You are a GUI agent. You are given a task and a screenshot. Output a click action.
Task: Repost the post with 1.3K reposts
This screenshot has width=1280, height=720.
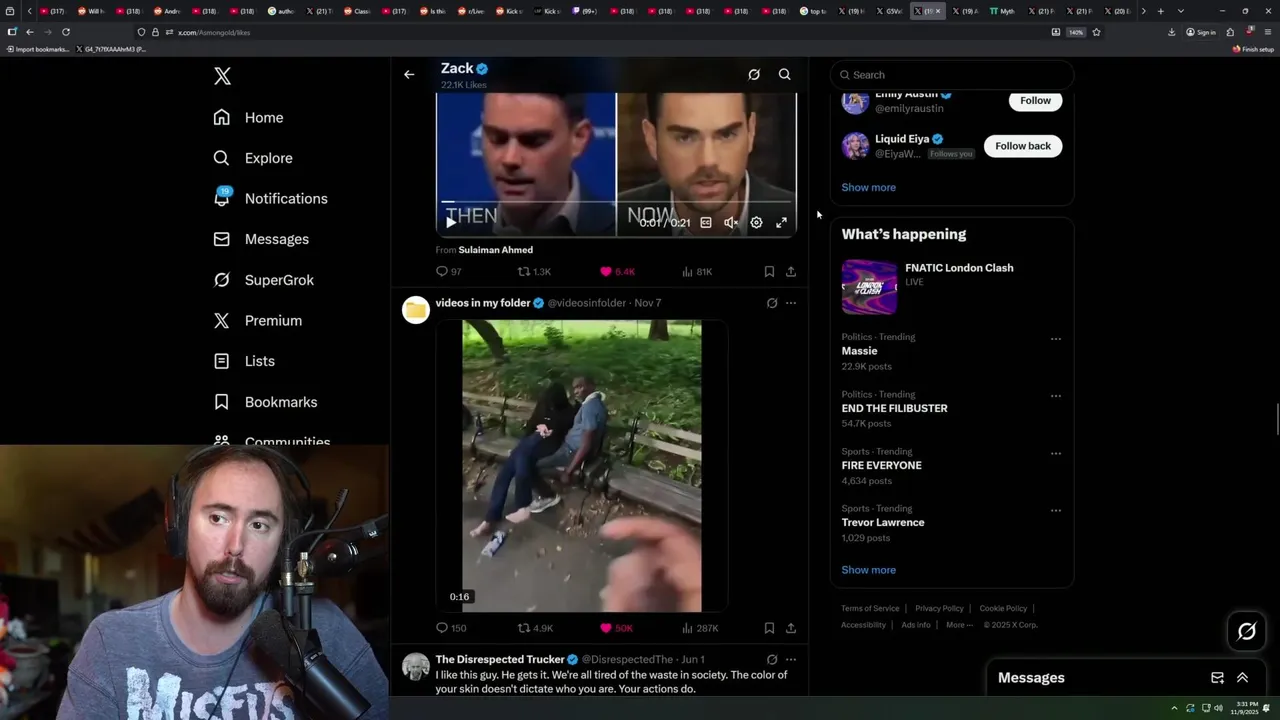pos(534,272)
